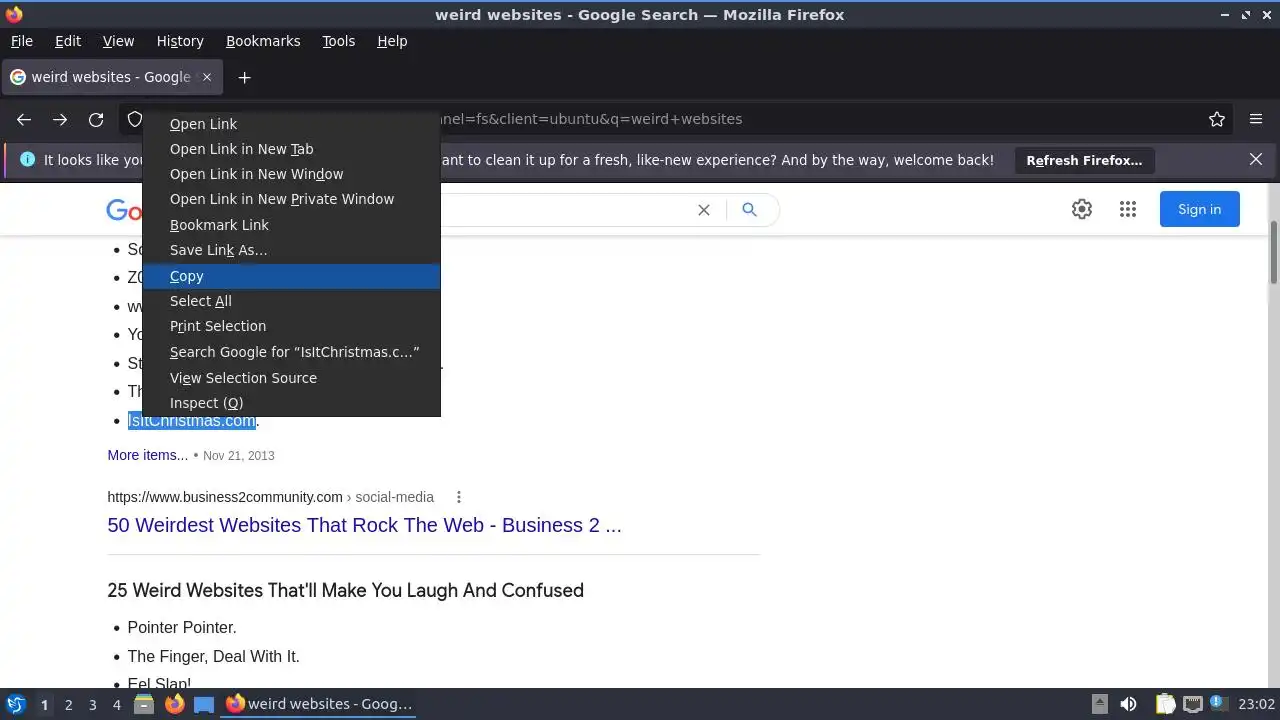Click the update notifier tray icon
Viewport: 1280px width, 720px height.
1220,704
